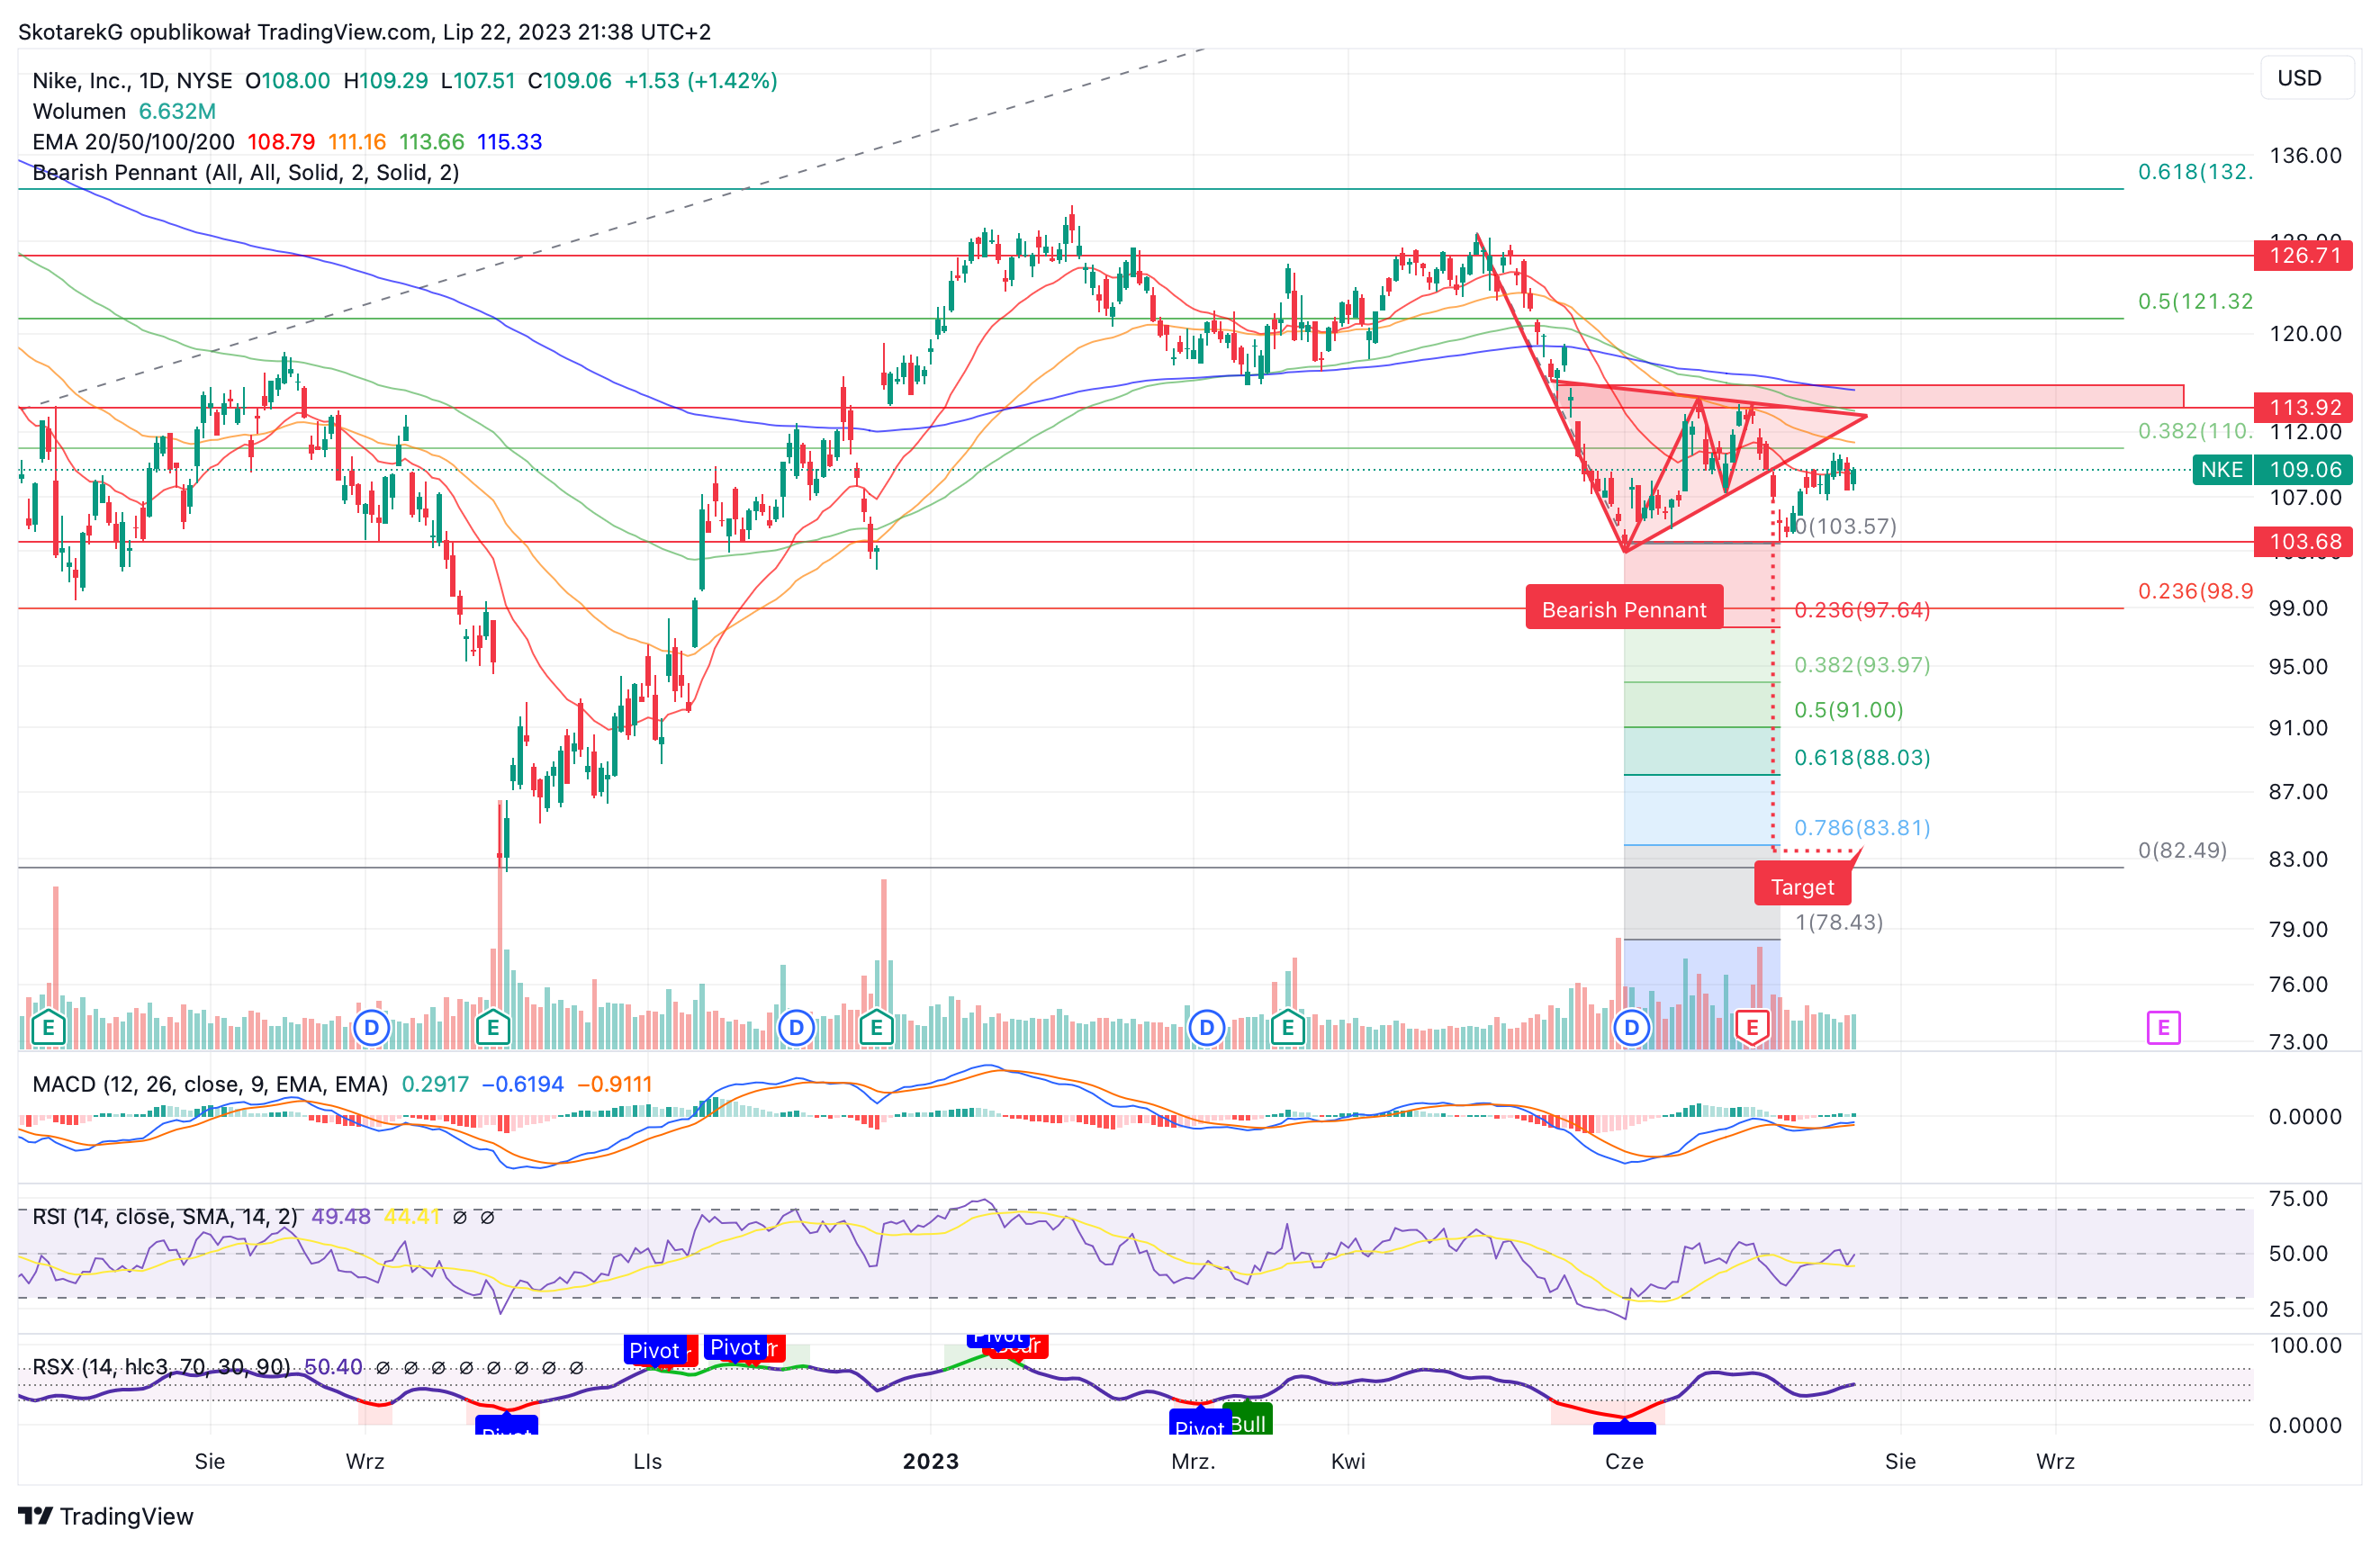This screenshot has height=1548, width=2380.
Task: Click the 0.5(91.00) Fibonacci label
Action: point(1848,710)
